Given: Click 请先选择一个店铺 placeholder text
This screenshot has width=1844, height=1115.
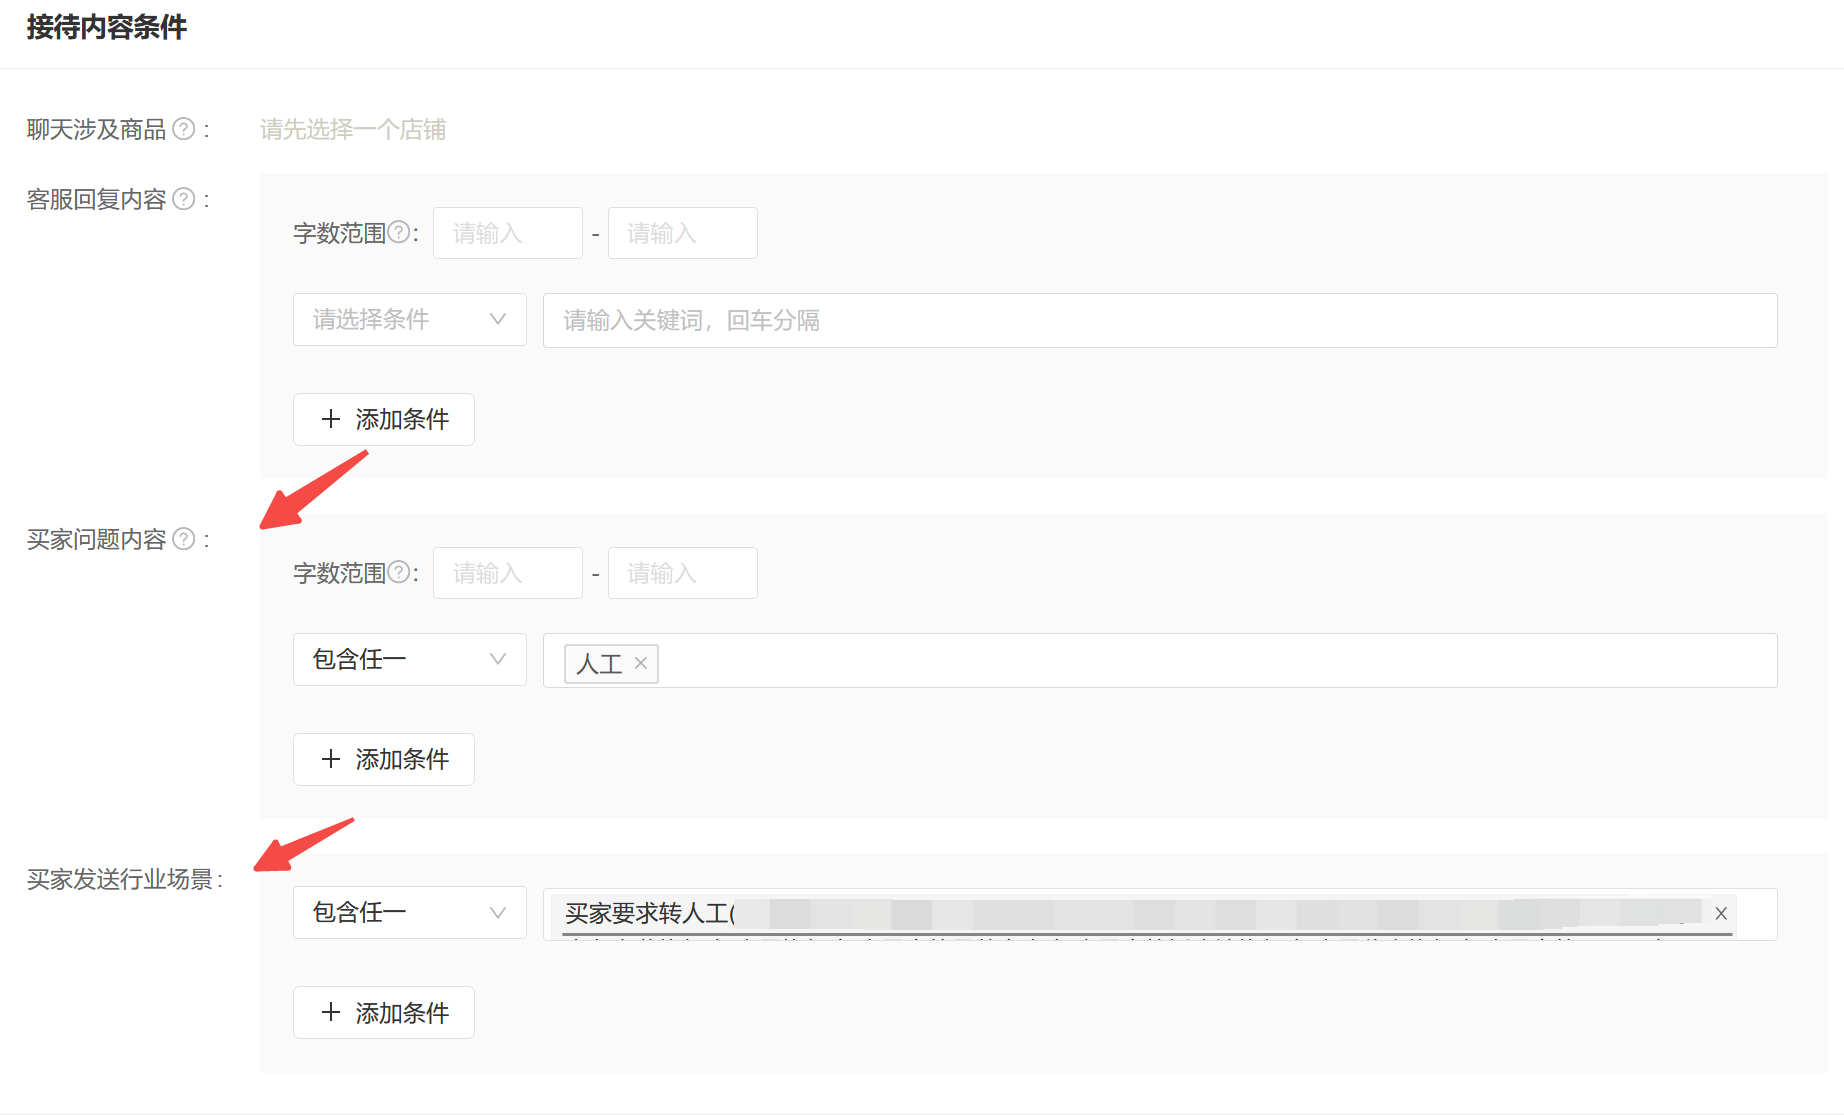Looking at the screenshot, I should point(353,130).
